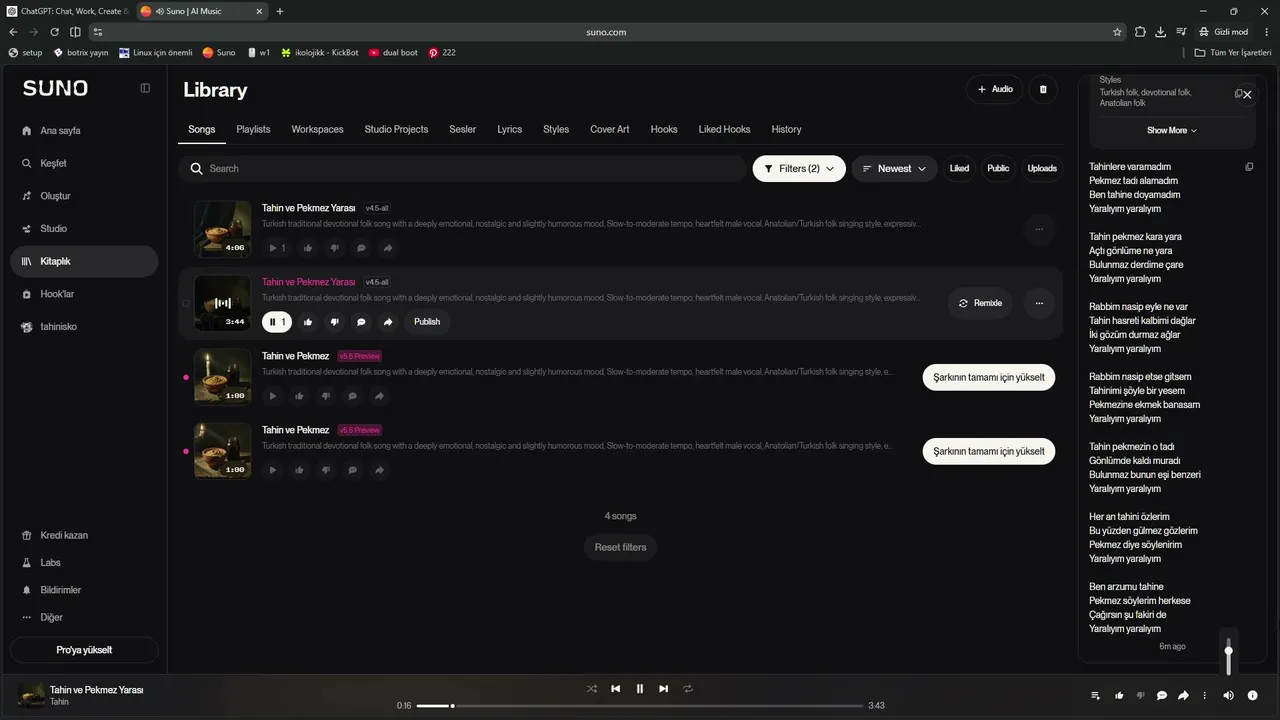Bookmark this page in Chrome address bar

tap(1117, 32)
